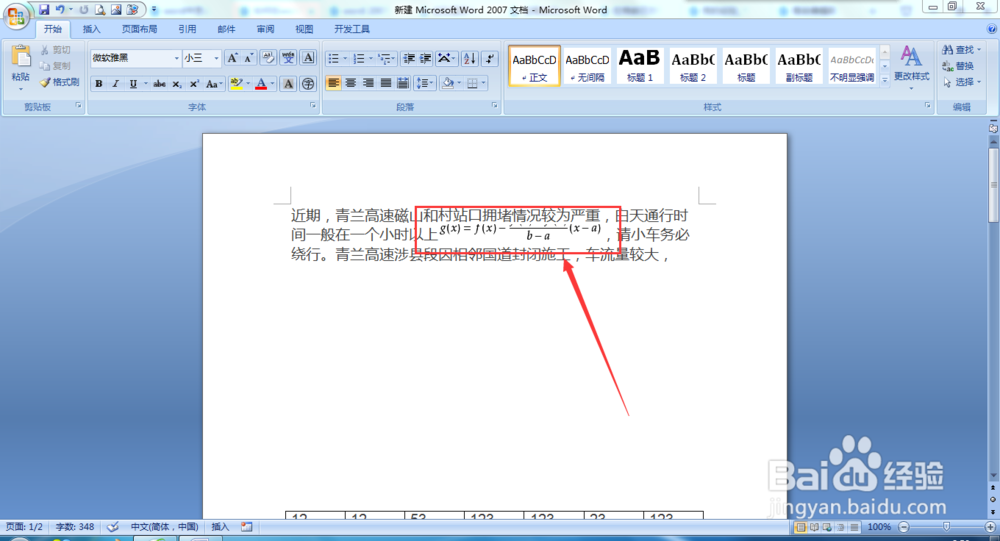The width and height of the screenshot is (1000, 541).
Task: Click the Office button
Action: click(x=16, y=15)
